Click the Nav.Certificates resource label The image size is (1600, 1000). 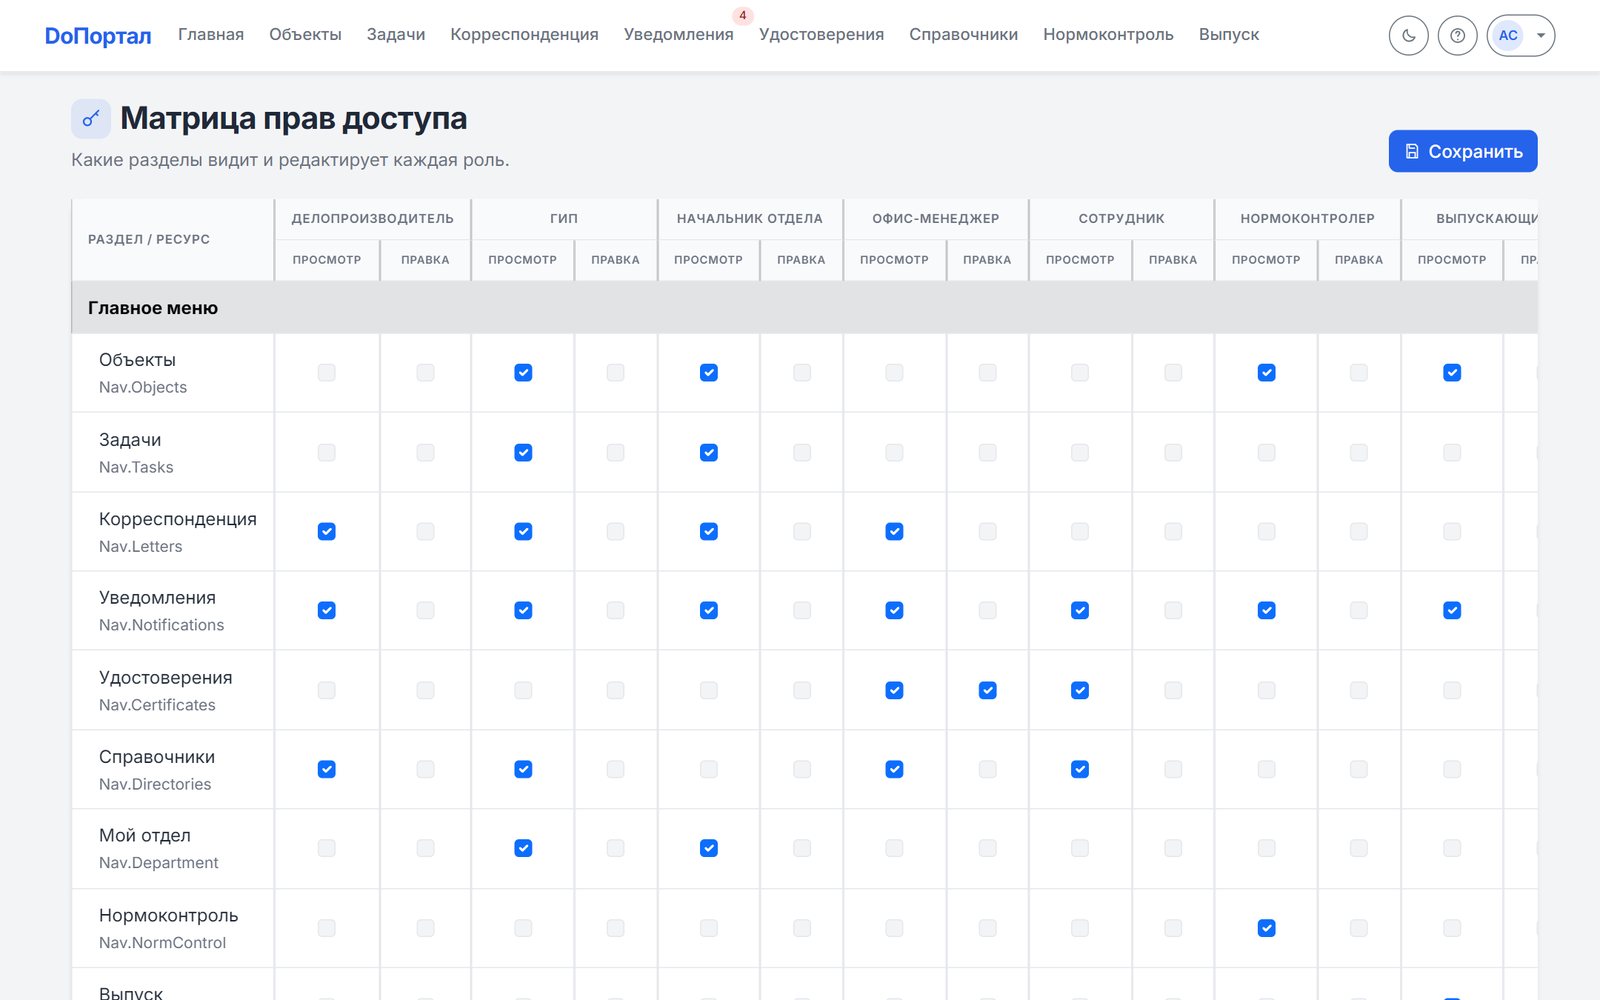pos(157,706)
